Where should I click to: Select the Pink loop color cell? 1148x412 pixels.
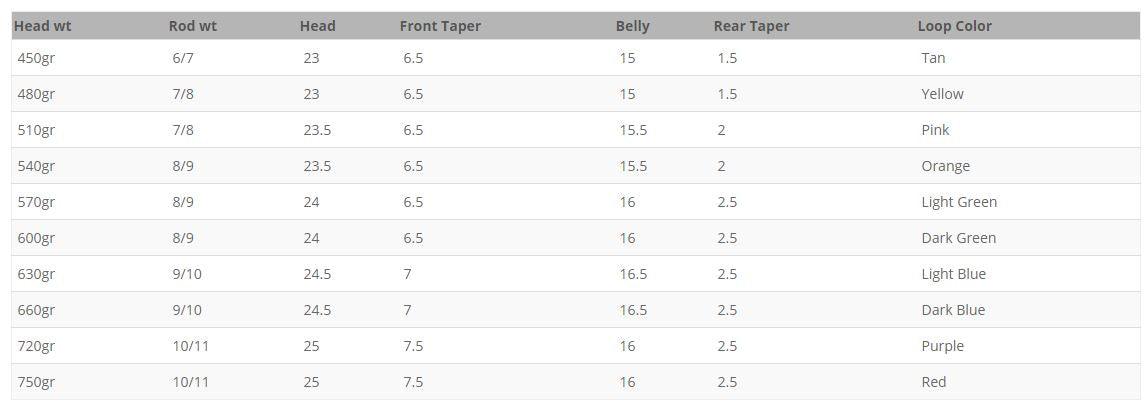click(x=935, y=130)
